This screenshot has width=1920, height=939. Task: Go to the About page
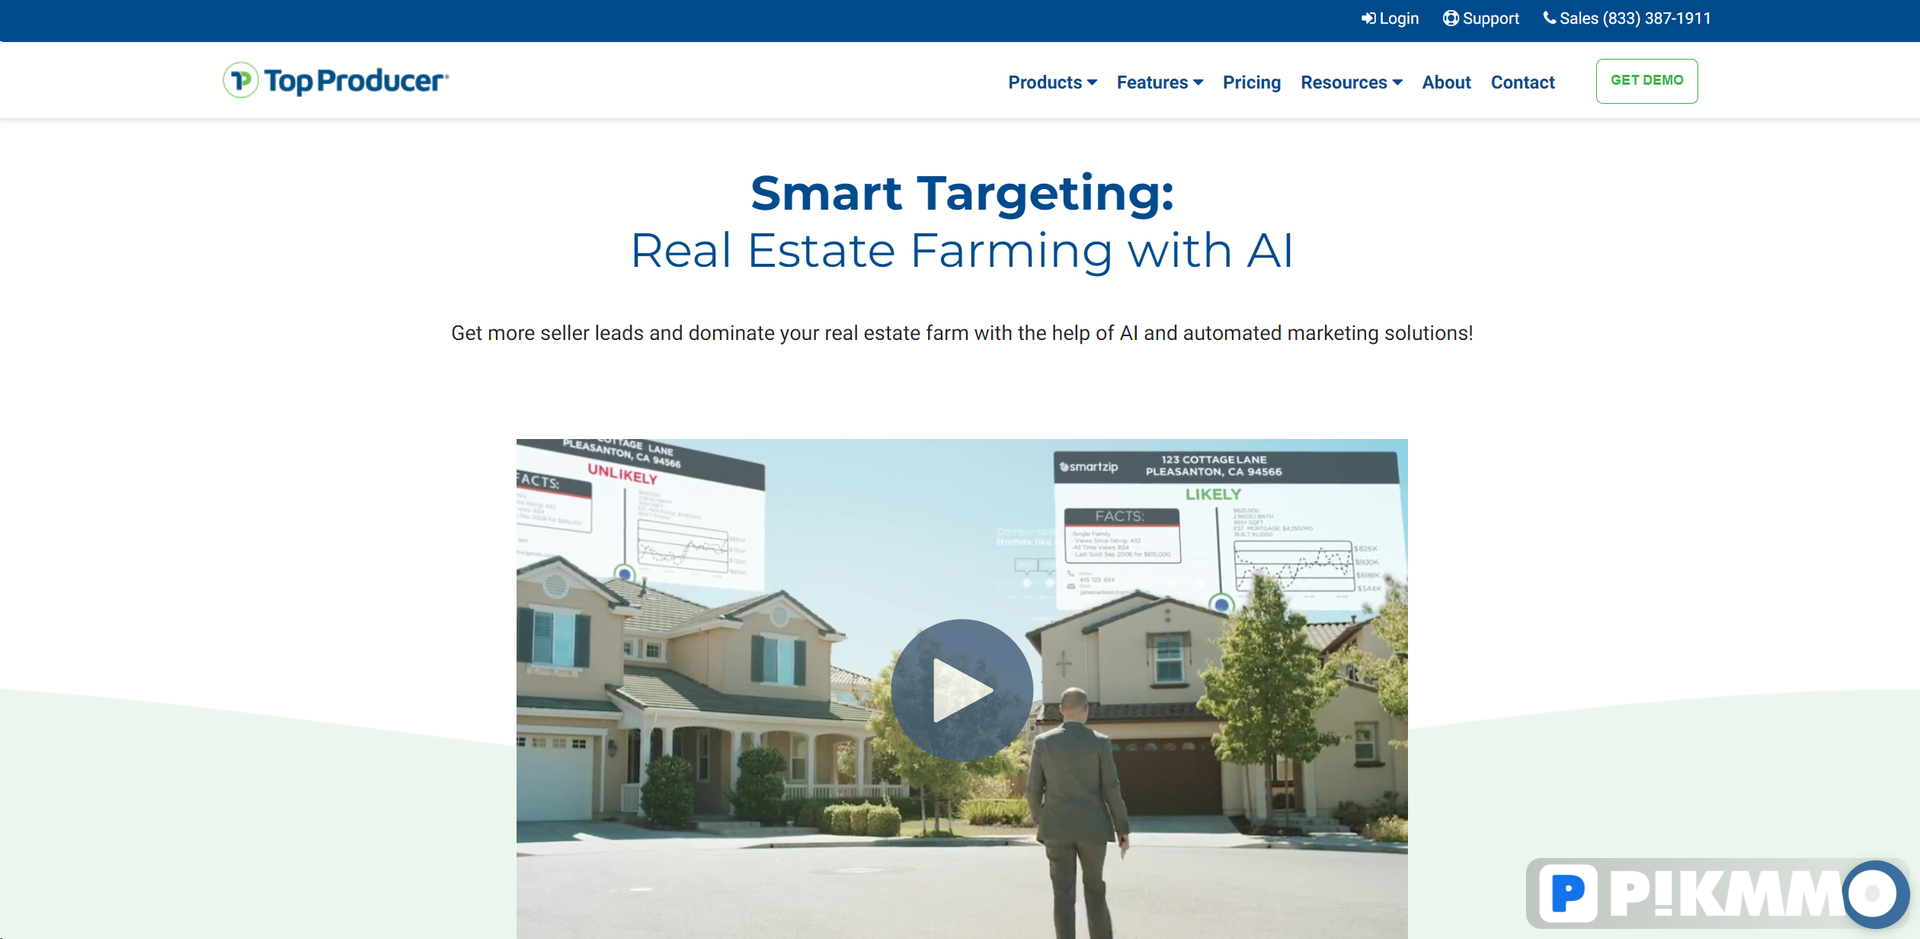pos(1446,82)
